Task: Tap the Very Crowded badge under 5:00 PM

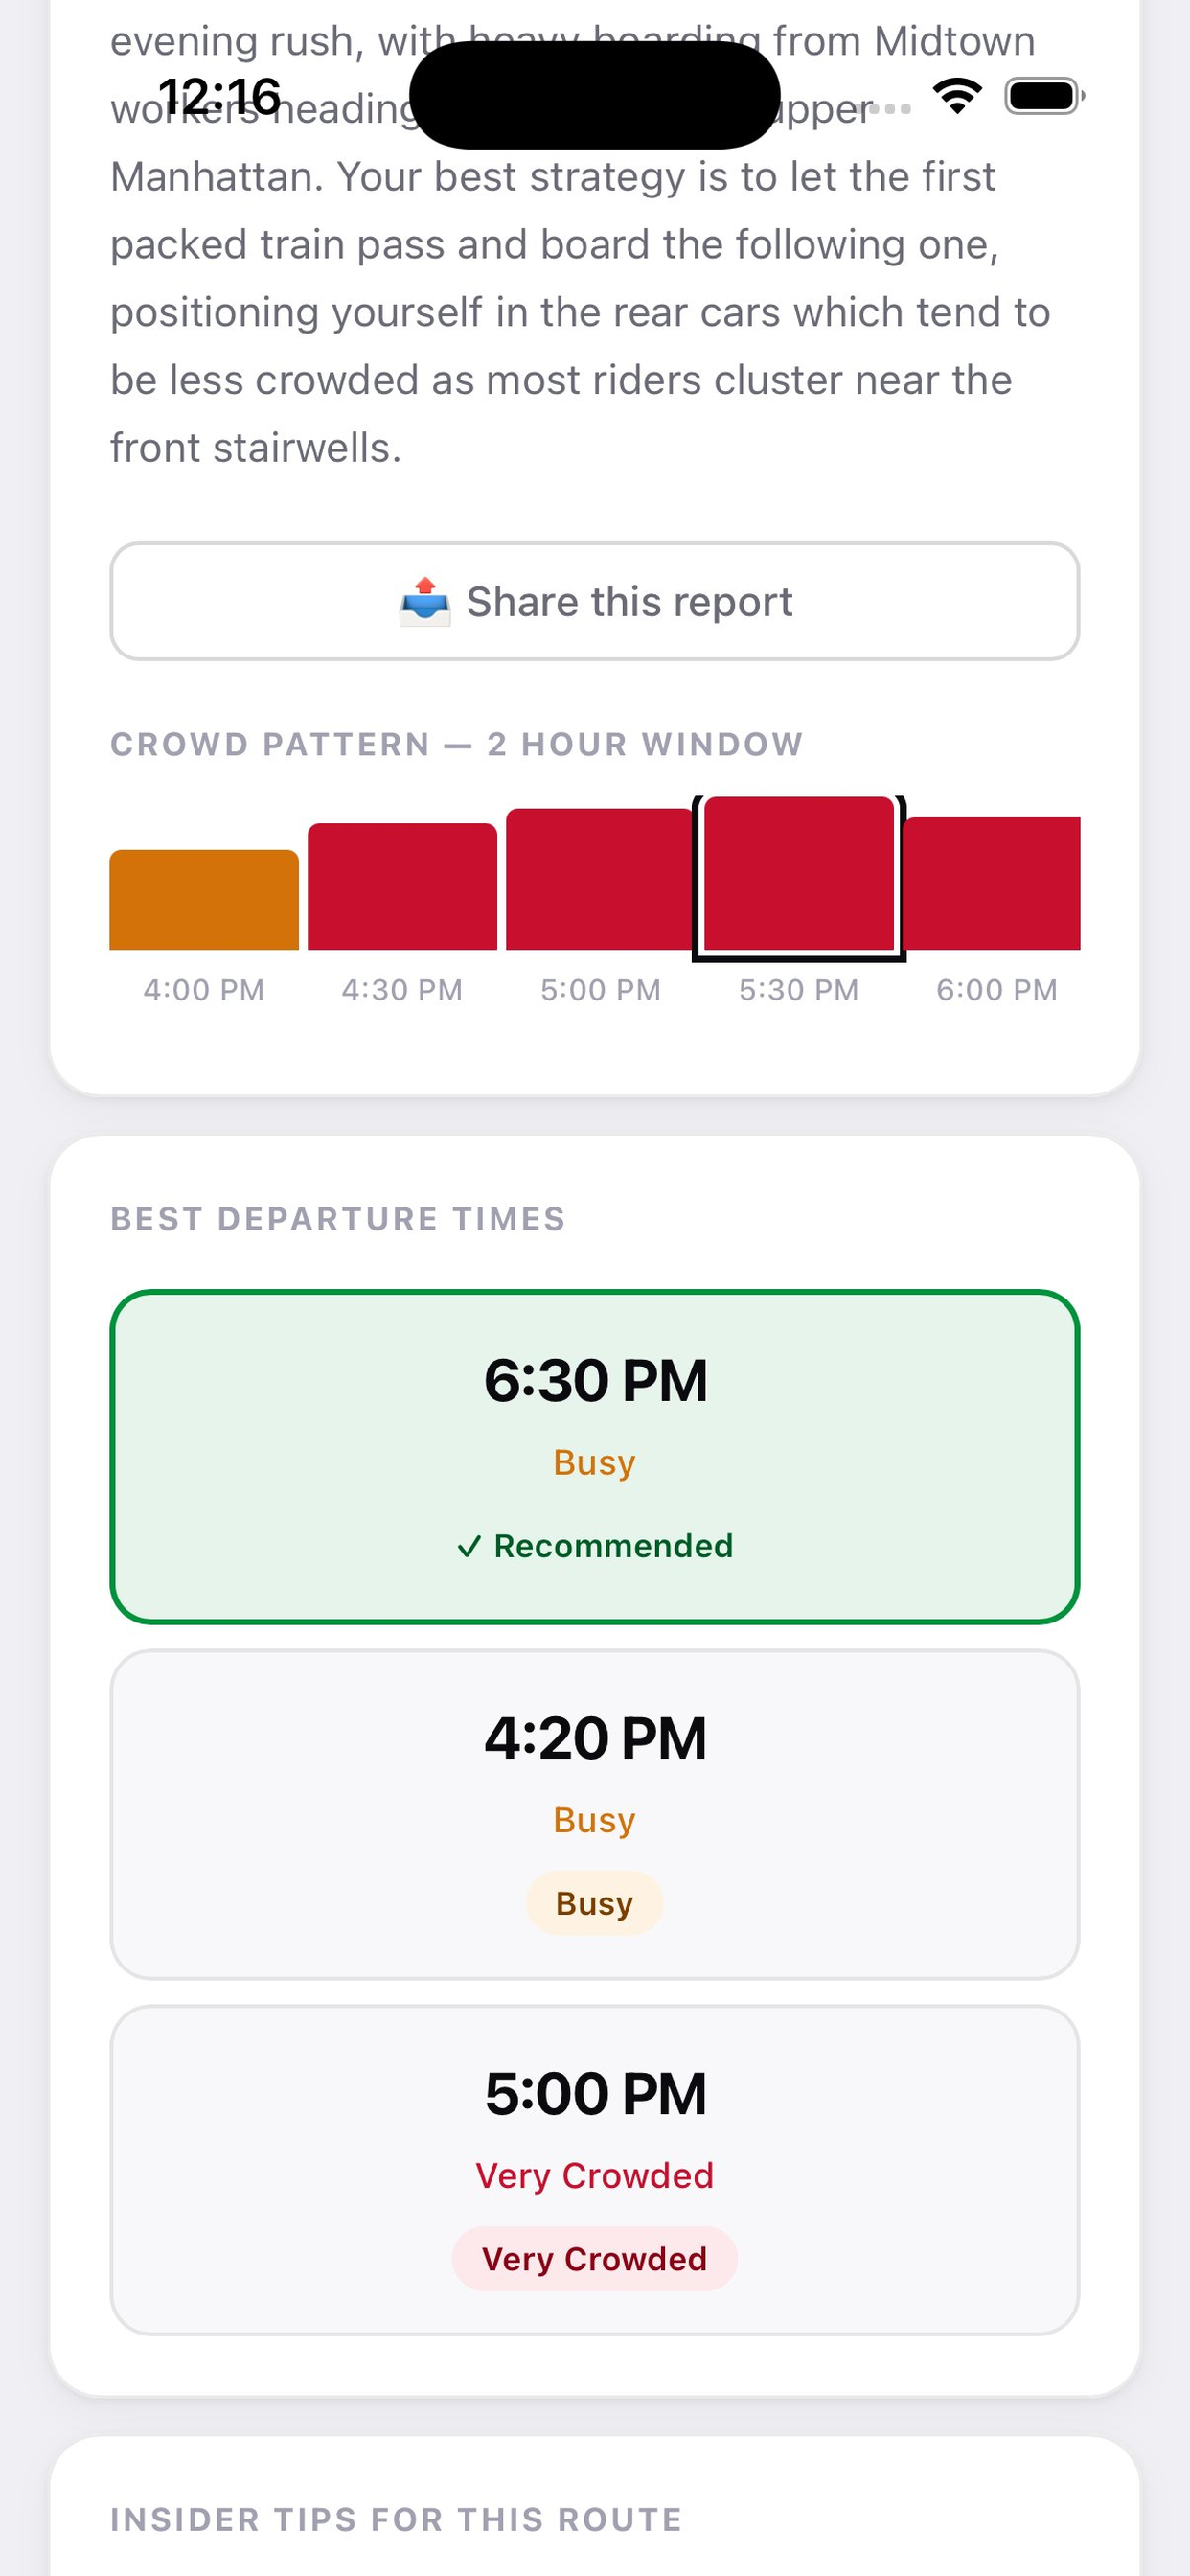Action: [595, 2259]
